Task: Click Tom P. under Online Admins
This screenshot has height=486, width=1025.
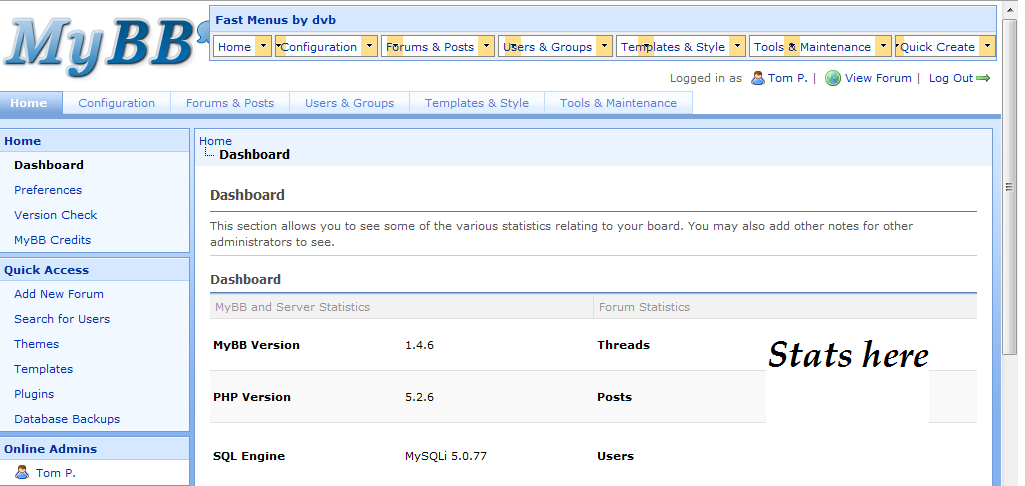Action: [x=56, y=472]
